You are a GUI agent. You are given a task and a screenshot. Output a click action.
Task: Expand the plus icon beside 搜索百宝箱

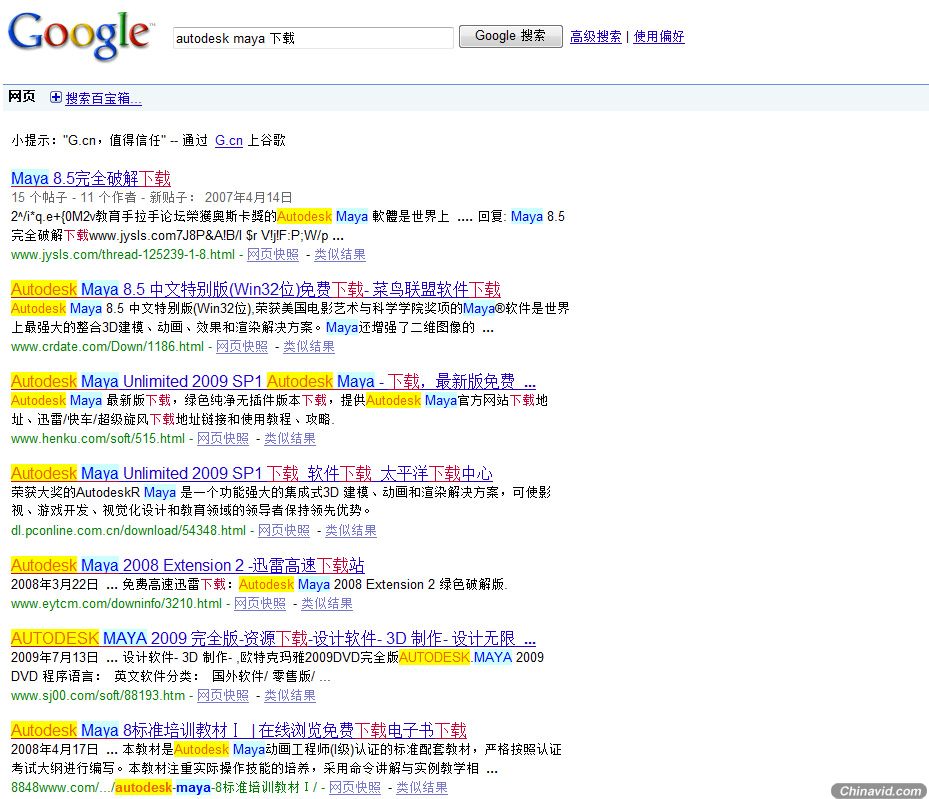(x=56, y=97)
